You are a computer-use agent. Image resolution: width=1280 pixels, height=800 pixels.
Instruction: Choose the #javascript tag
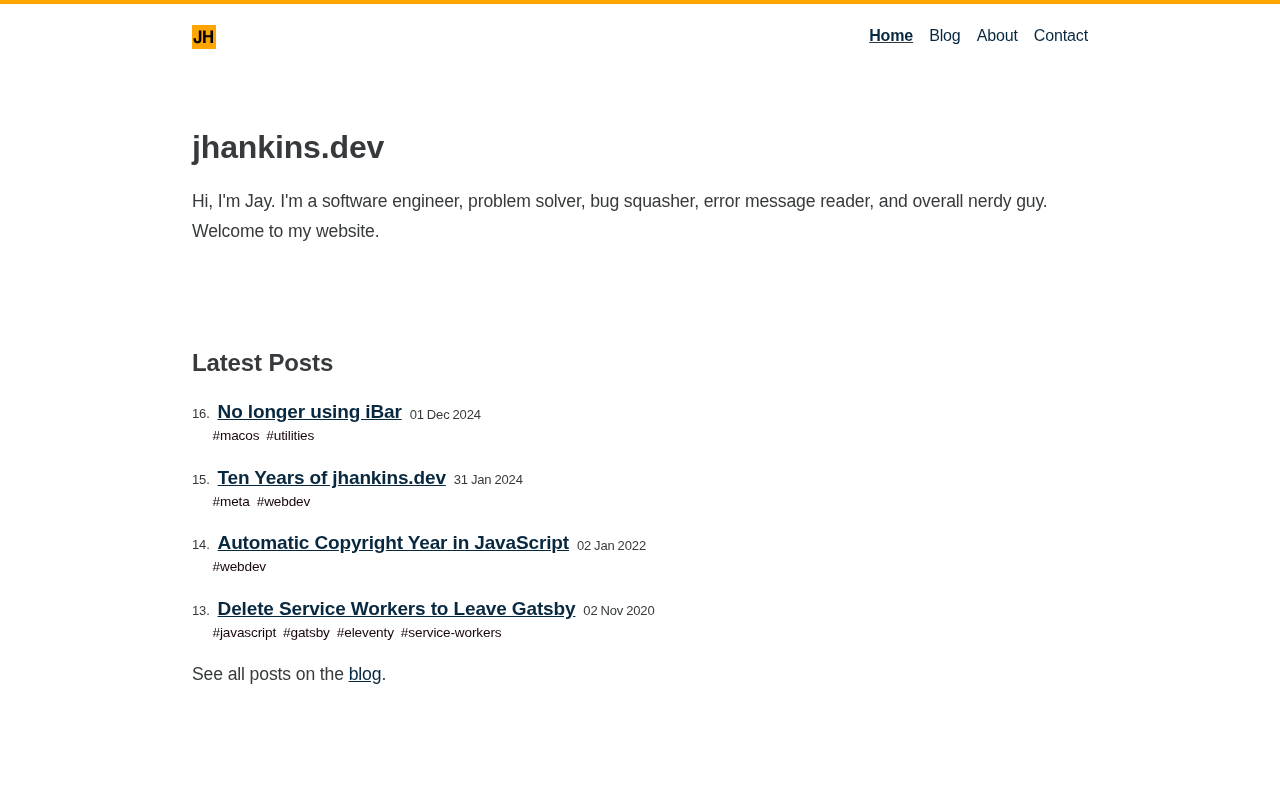[x=244, y=633]
